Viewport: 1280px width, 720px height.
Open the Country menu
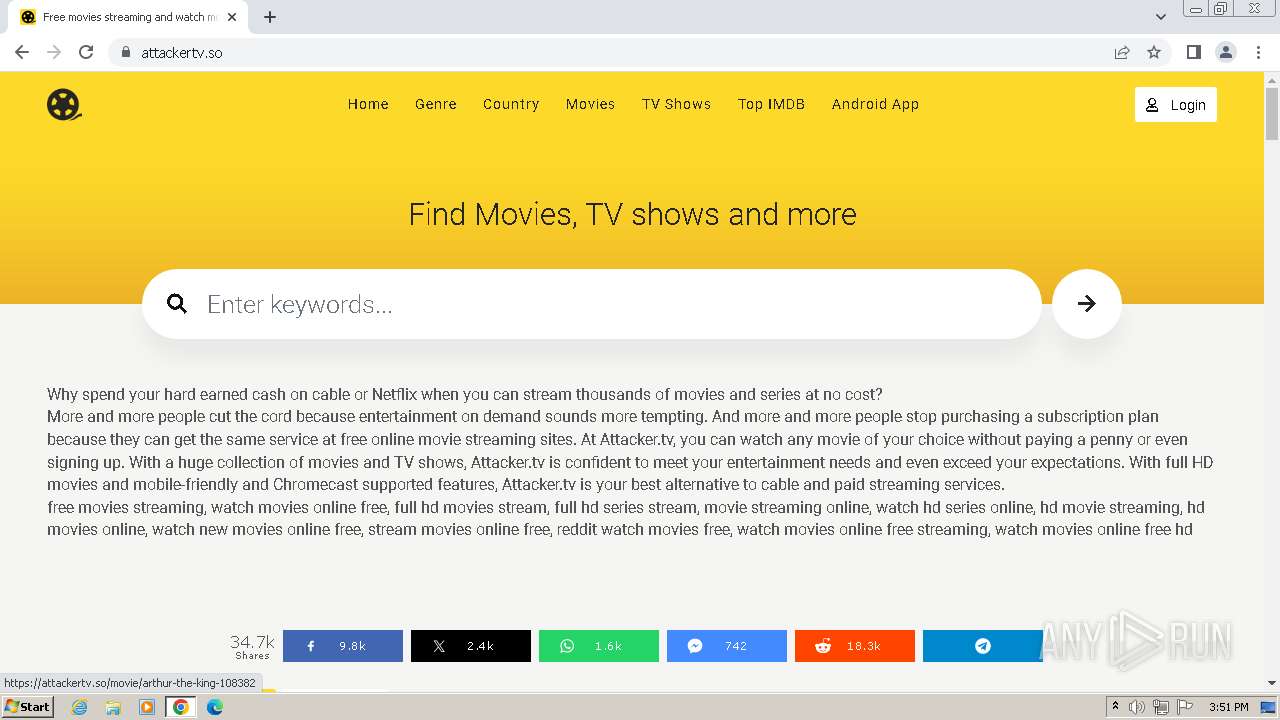pos(511,104)
